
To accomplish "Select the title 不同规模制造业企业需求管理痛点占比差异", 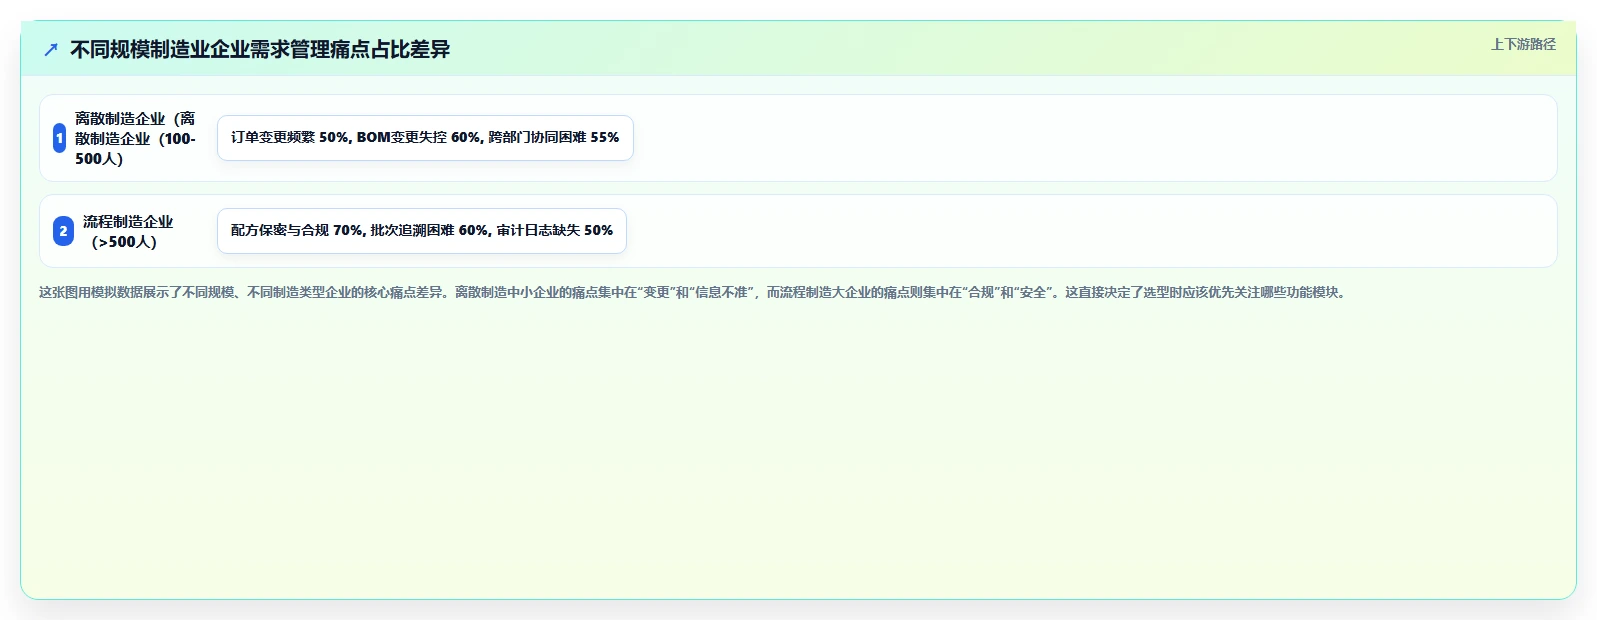I will coord(260,49).
